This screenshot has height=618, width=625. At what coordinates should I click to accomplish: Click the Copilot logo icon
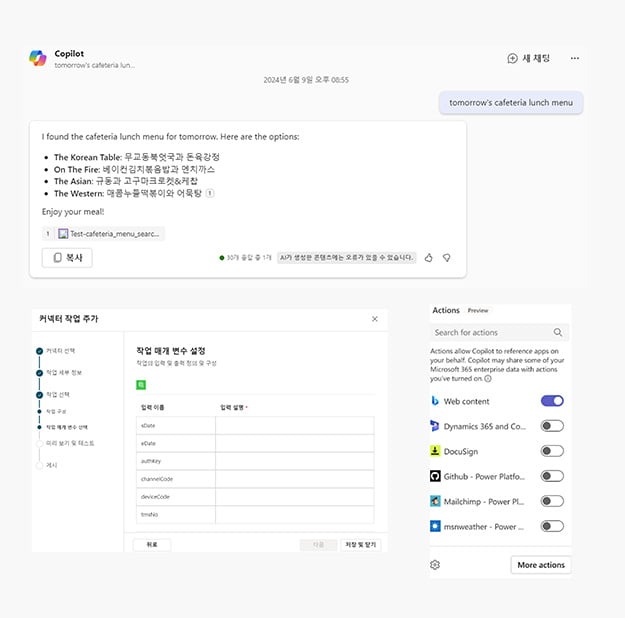pyautogui.click(x=38, y=58)
